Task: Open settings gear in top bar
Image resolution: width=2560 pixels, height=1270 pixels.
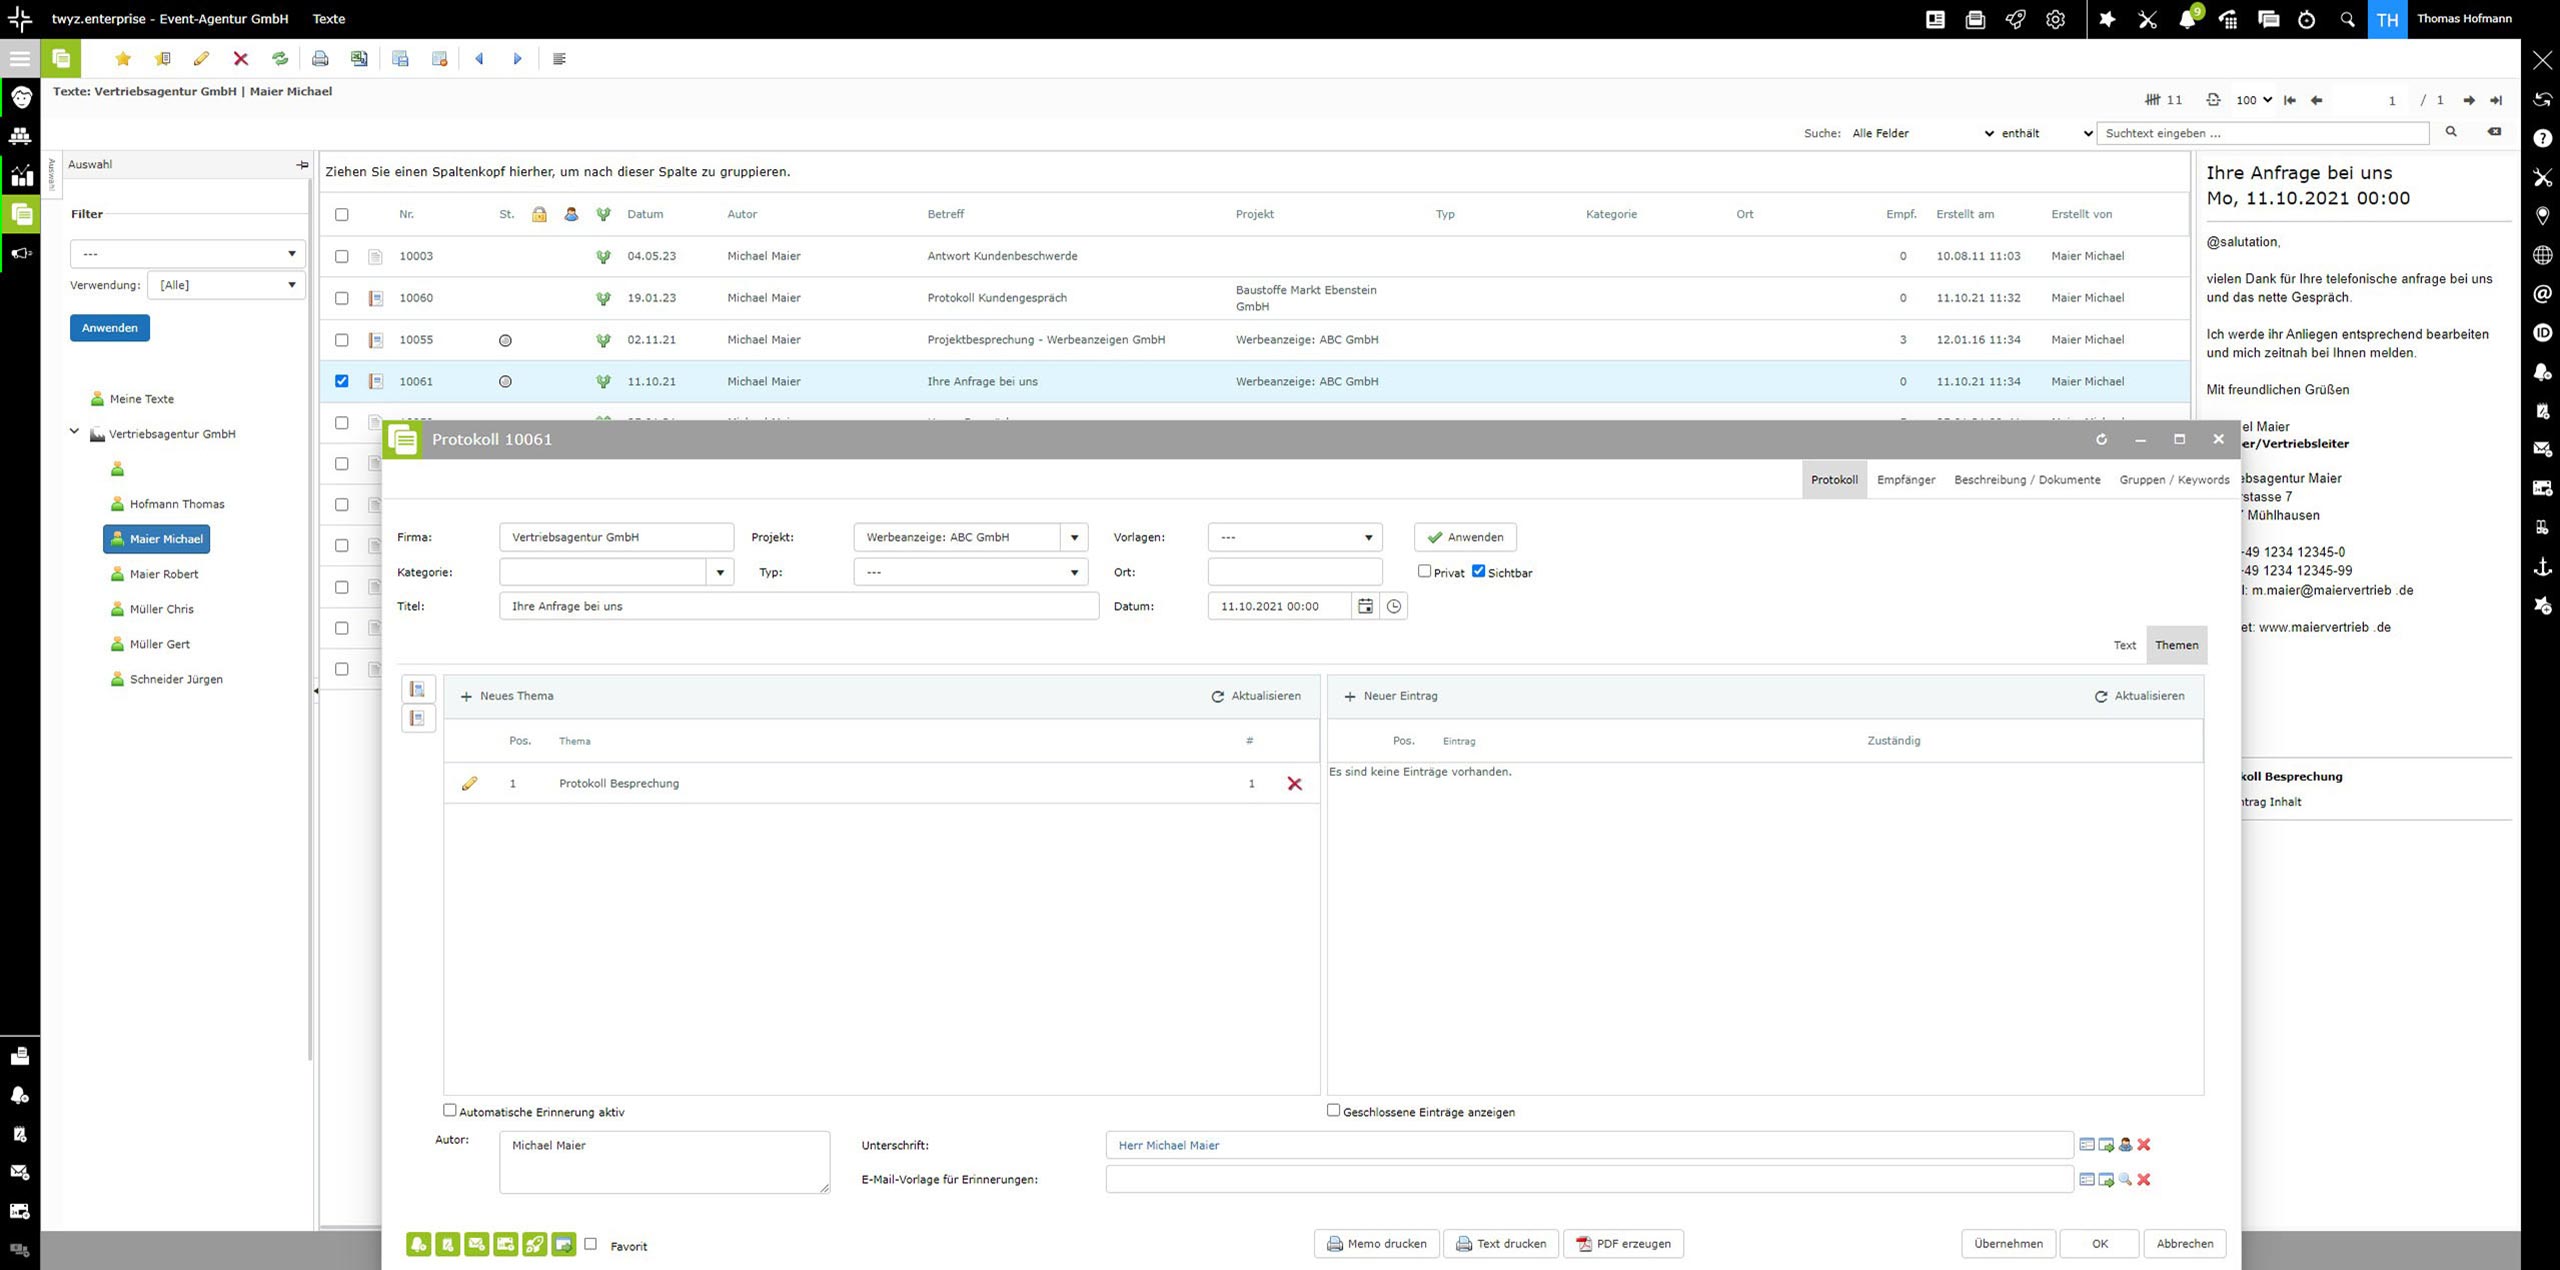Action: (2055, 19)
